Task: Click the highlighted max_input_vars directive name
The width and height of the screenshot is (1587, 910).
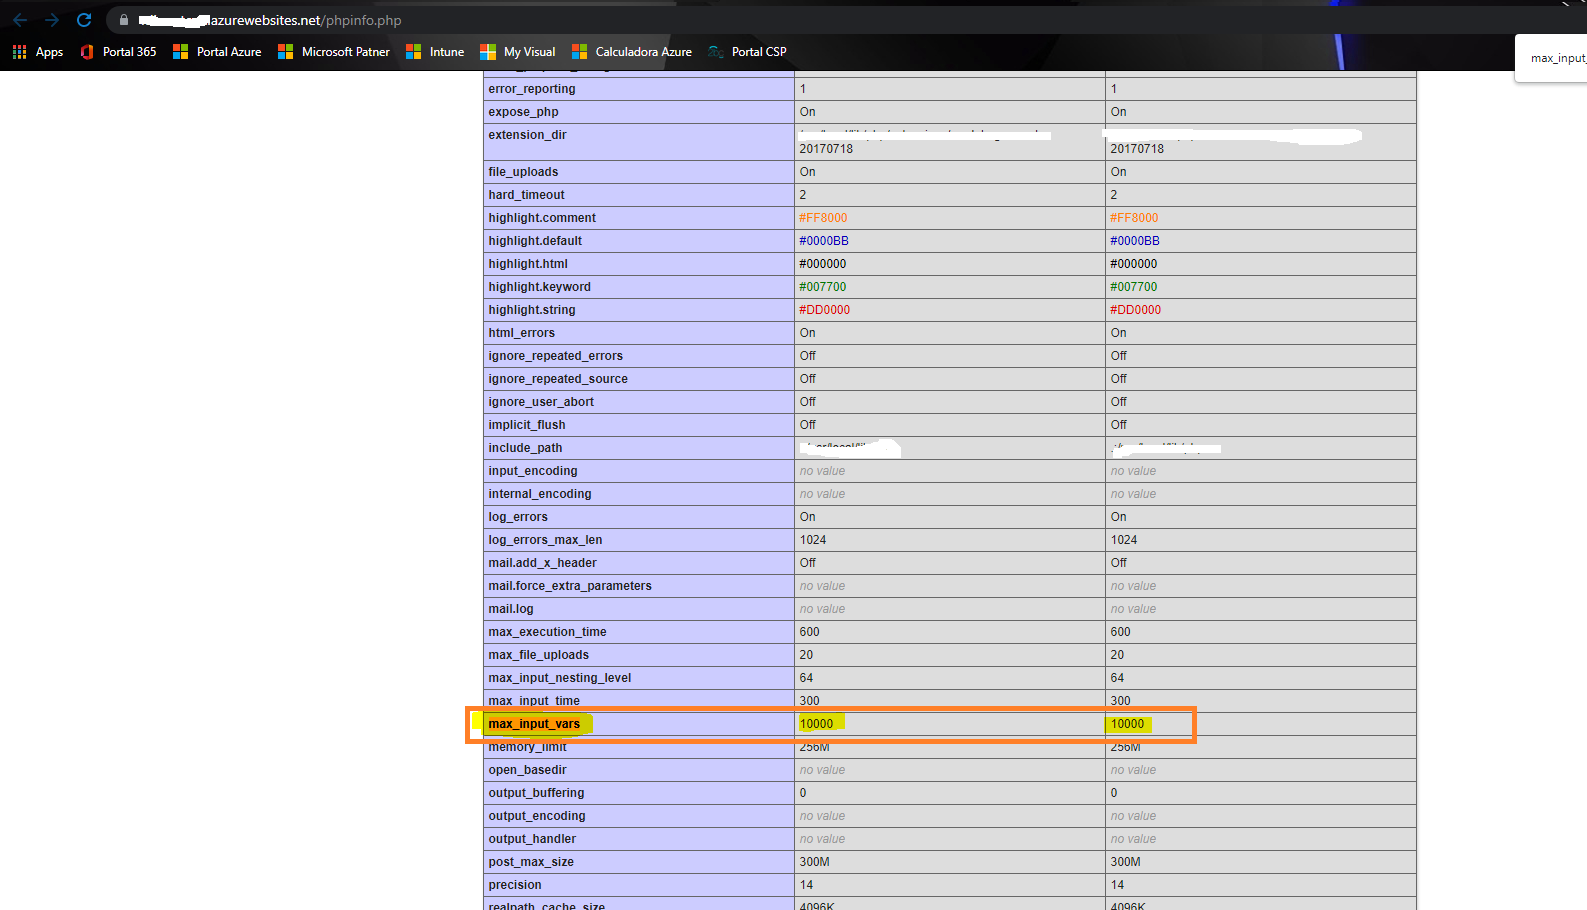Action: (534, 724)
